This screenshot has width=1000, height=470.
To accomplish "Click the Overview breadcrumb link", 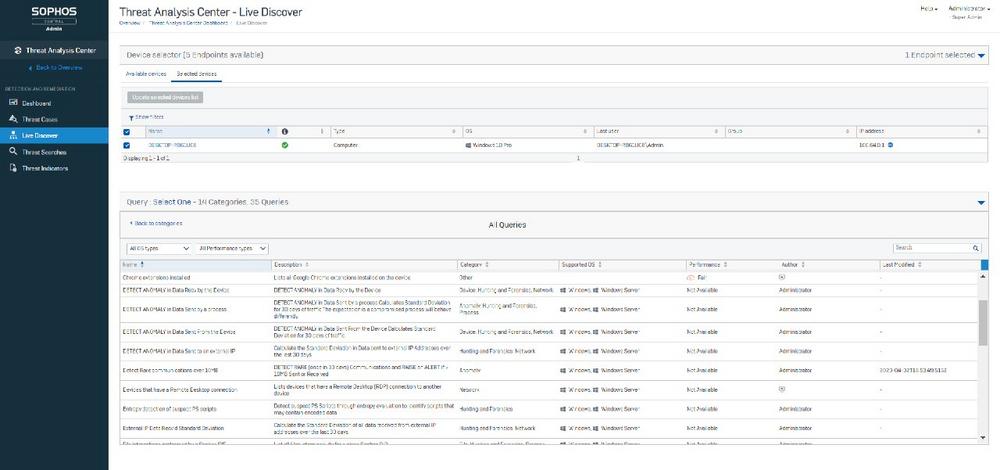I will (x=129, y=23).
